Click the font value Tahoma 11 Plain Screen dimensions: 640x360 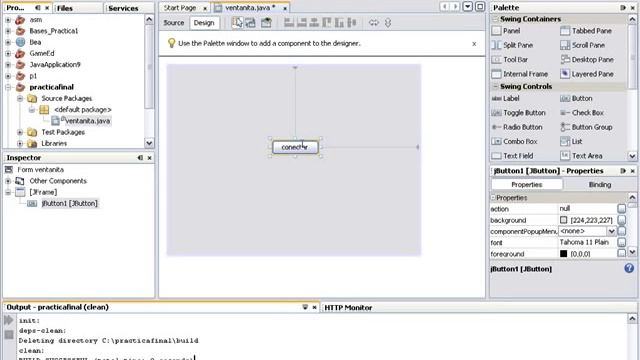pos(584,242)
